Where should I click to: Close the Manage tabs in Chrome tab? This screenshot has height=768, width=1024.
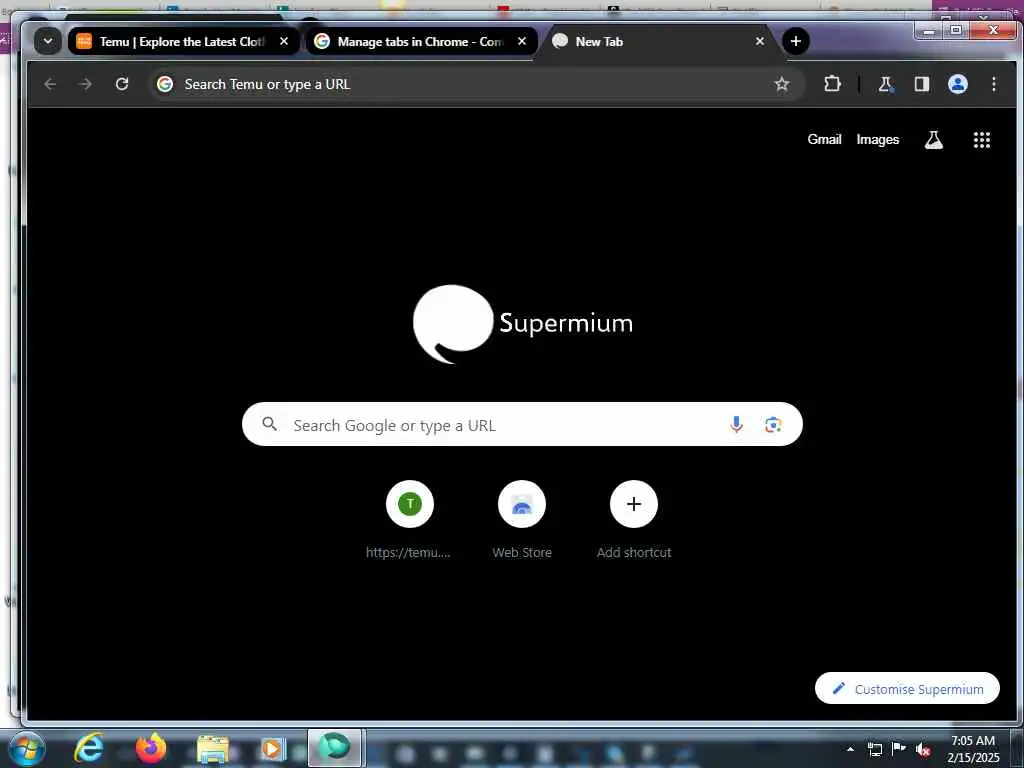tap(522, 41)
